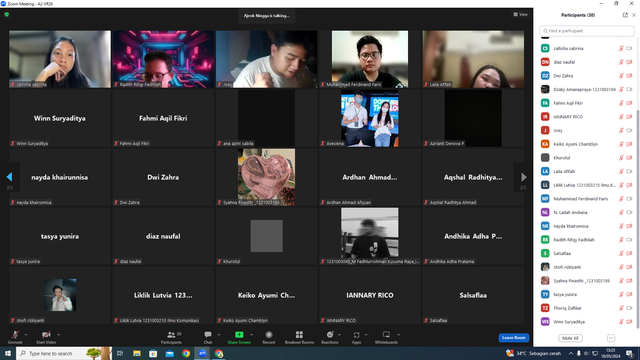Screen dimensions: 640x360
Task: Show hidden system tray icons
Action: click(571, 353)
